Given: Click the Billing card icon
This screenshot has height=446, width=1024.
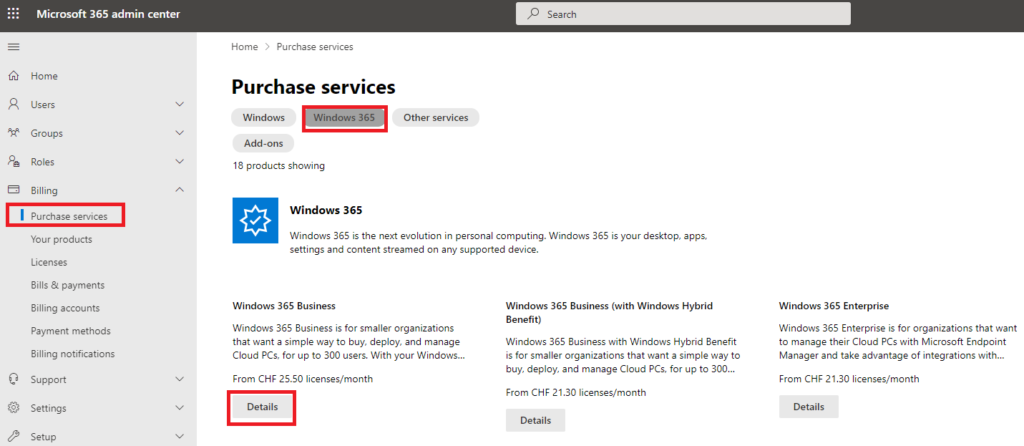Looking at the screenshot, I should click(13, 190).
